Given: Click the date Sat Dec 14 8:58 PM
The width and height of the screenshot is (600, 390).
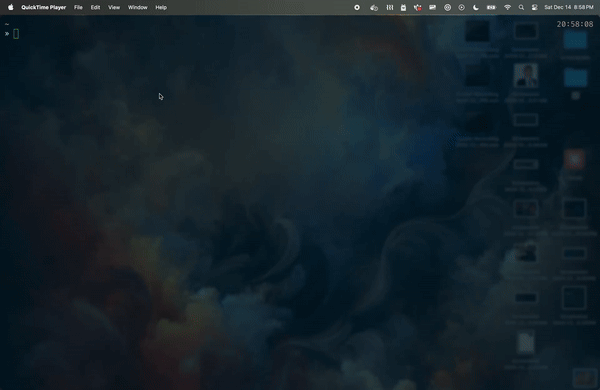Looking at the screenshot, I should click(569, 7).
